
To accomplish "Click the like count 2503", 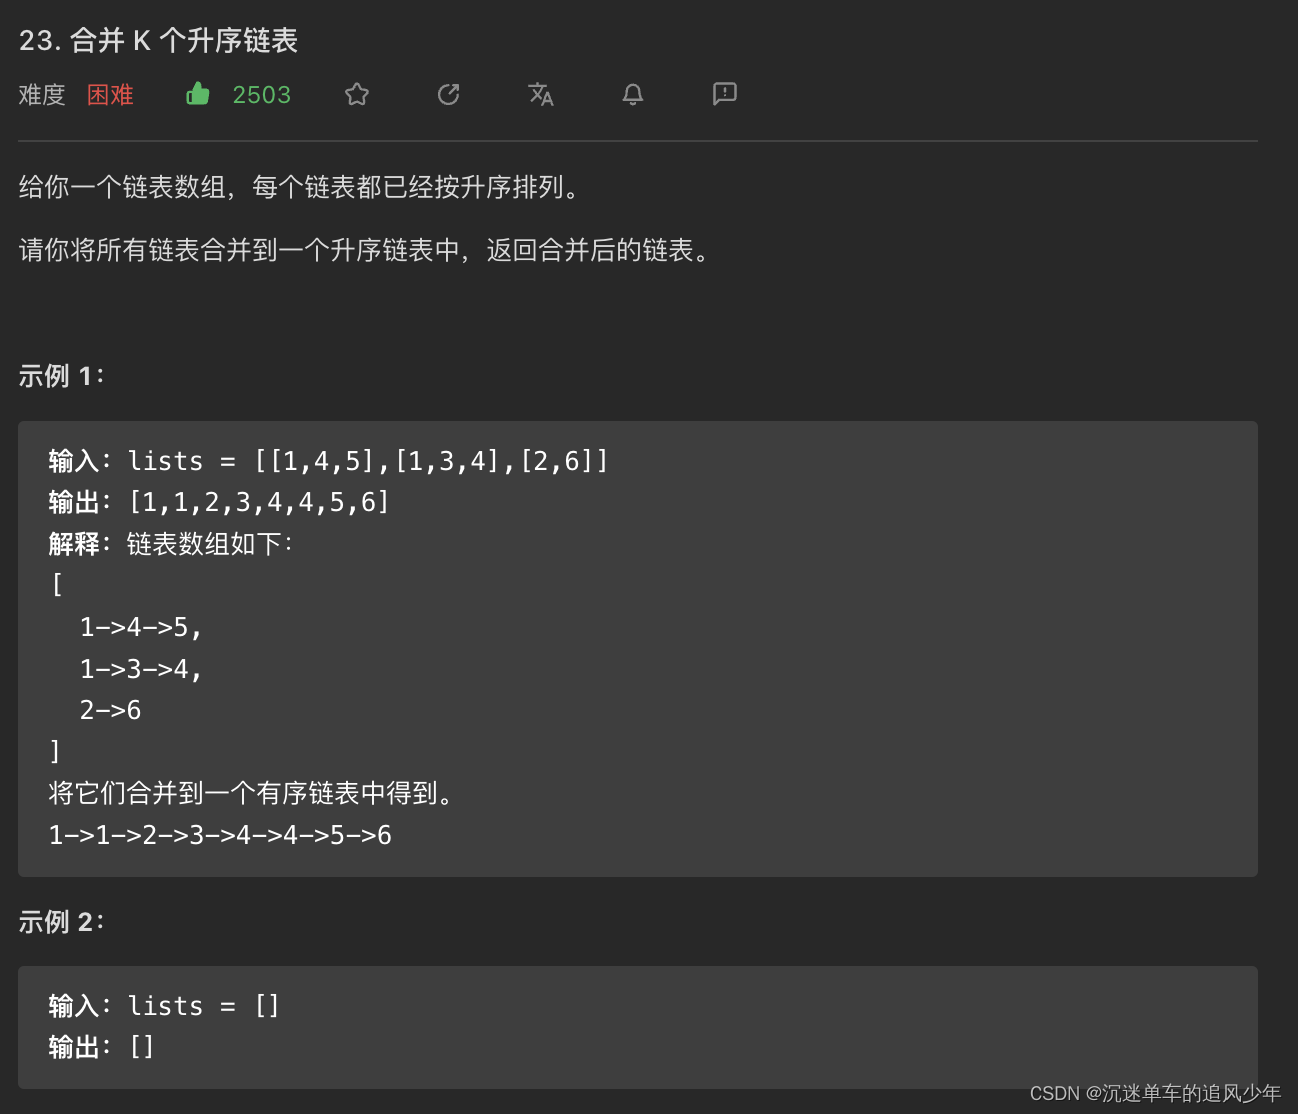I will pyautogui.click(x=262, y=95).
